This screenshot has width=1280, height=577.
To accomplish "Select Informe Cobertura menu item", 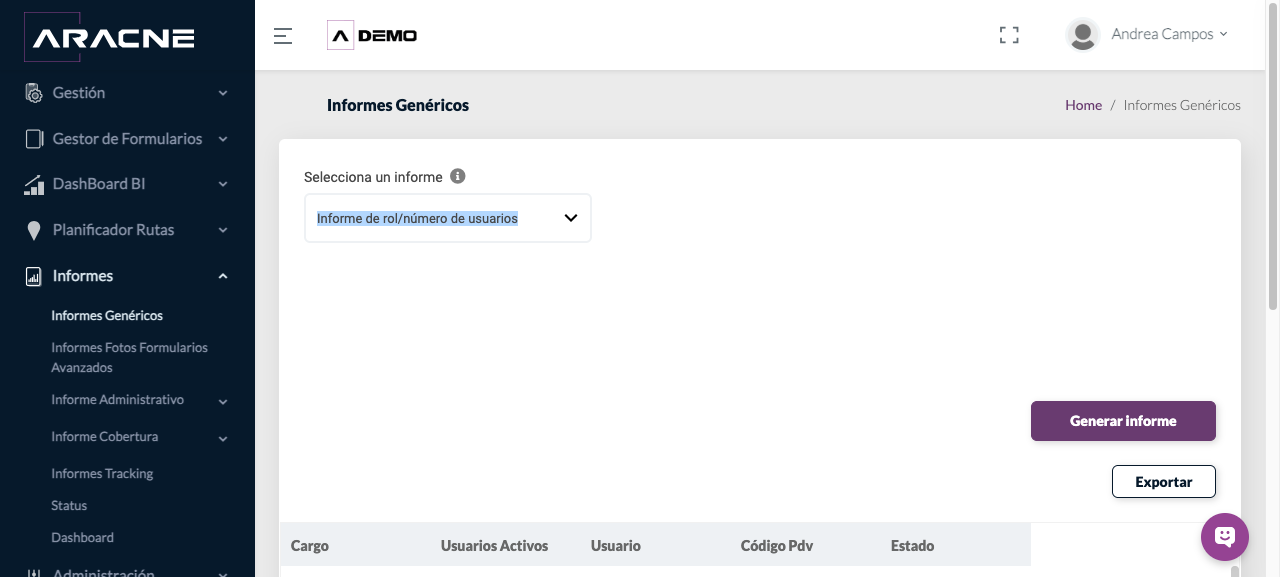I will (x=105, y=436).
